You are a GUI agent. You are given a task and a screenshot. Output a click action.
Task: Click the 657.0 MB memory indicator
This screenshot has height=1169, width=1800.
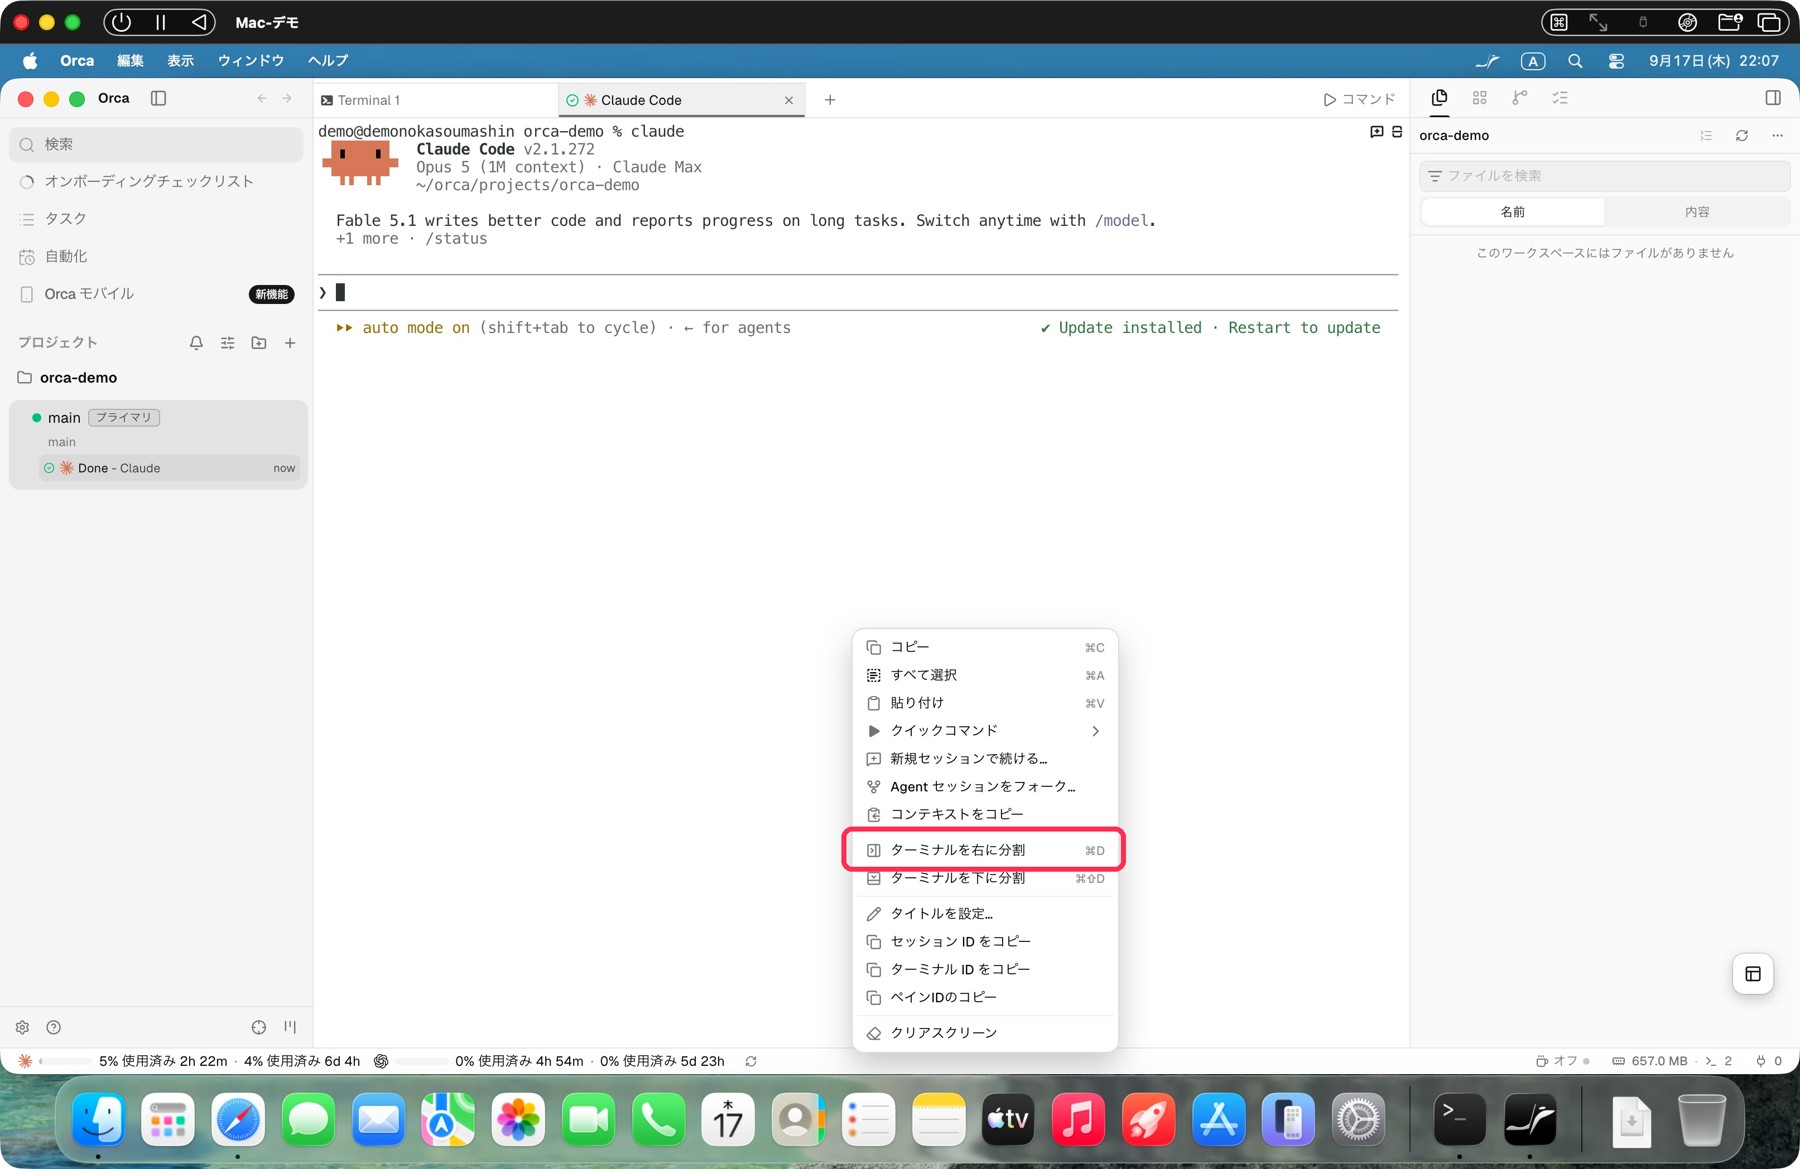pos(1650,1061)
